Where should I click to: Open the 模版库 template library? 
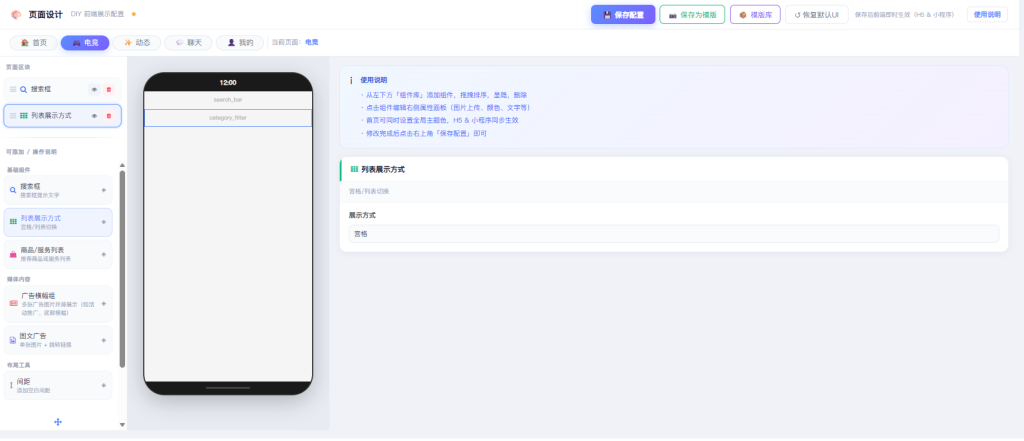[755, 14]
